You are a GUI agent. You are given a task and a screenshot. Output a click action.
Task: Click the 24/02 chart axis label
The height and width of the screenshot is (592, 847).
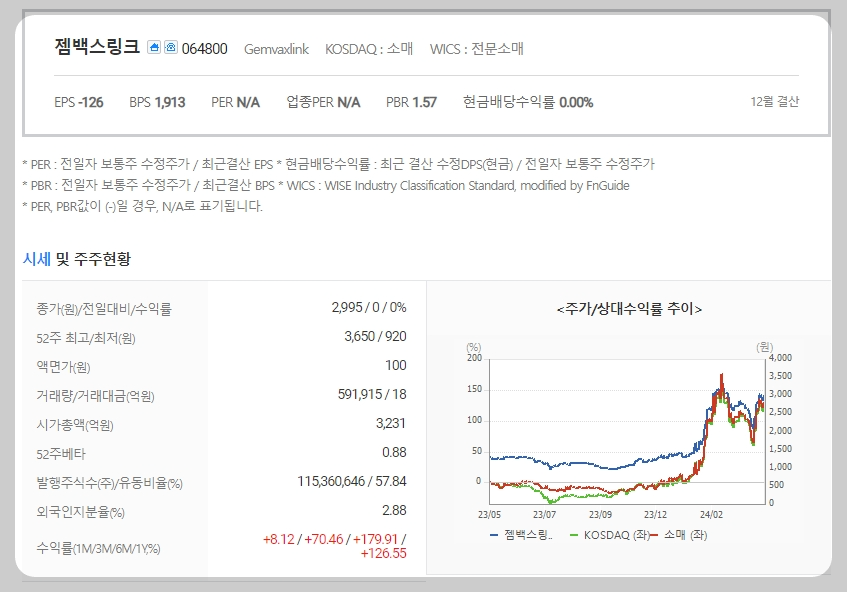pos(711,515)
